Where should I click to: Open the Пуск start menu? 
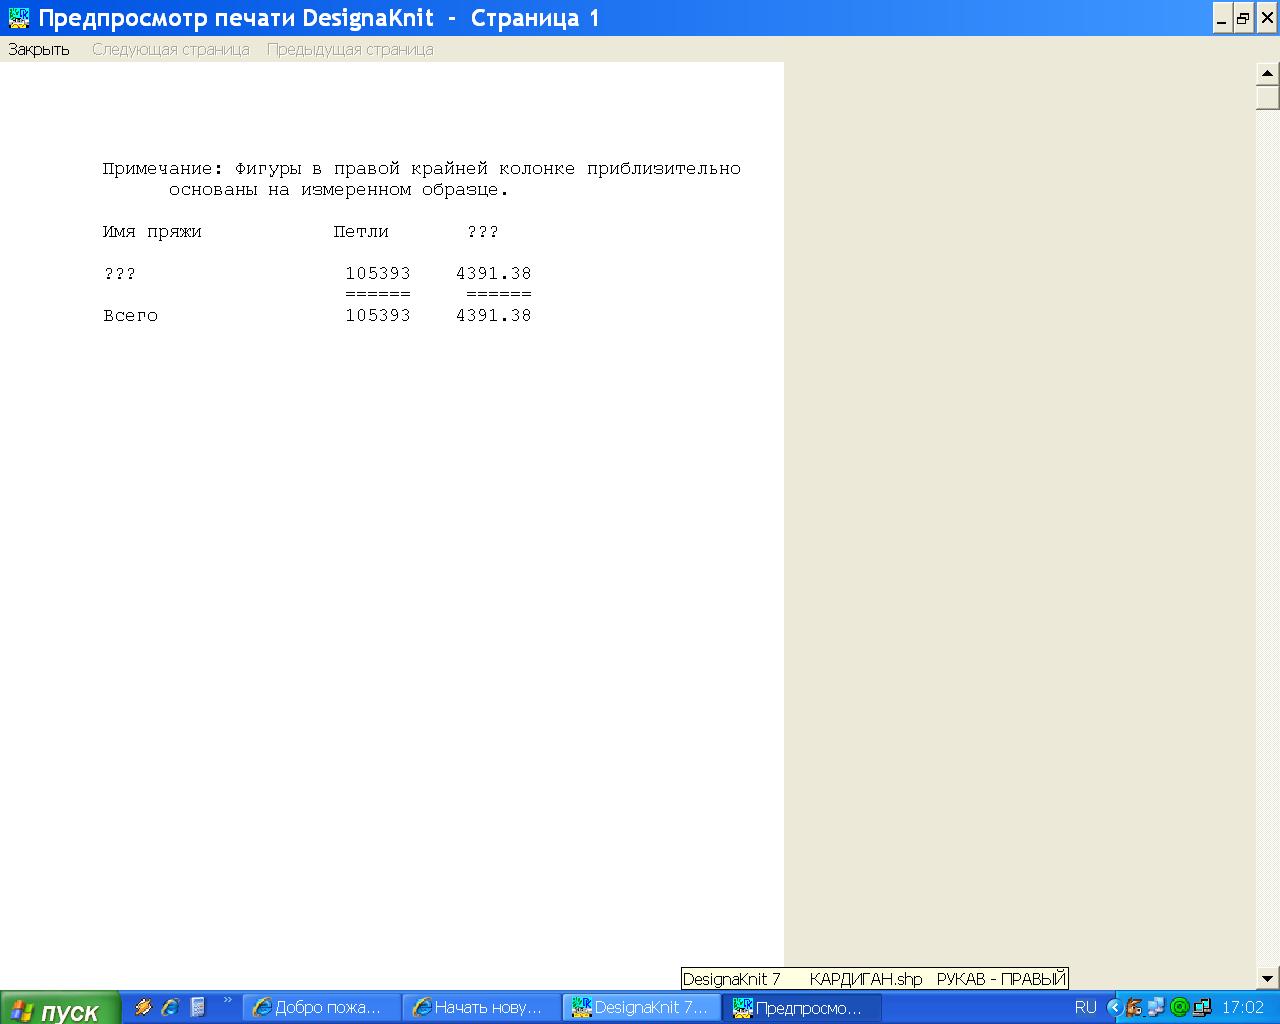coord(60,1008)
